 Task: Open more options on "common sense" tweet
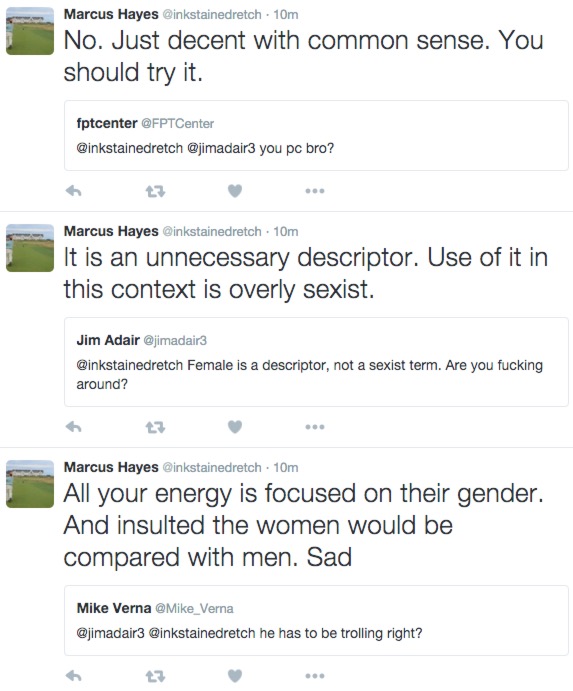point(315,191)
